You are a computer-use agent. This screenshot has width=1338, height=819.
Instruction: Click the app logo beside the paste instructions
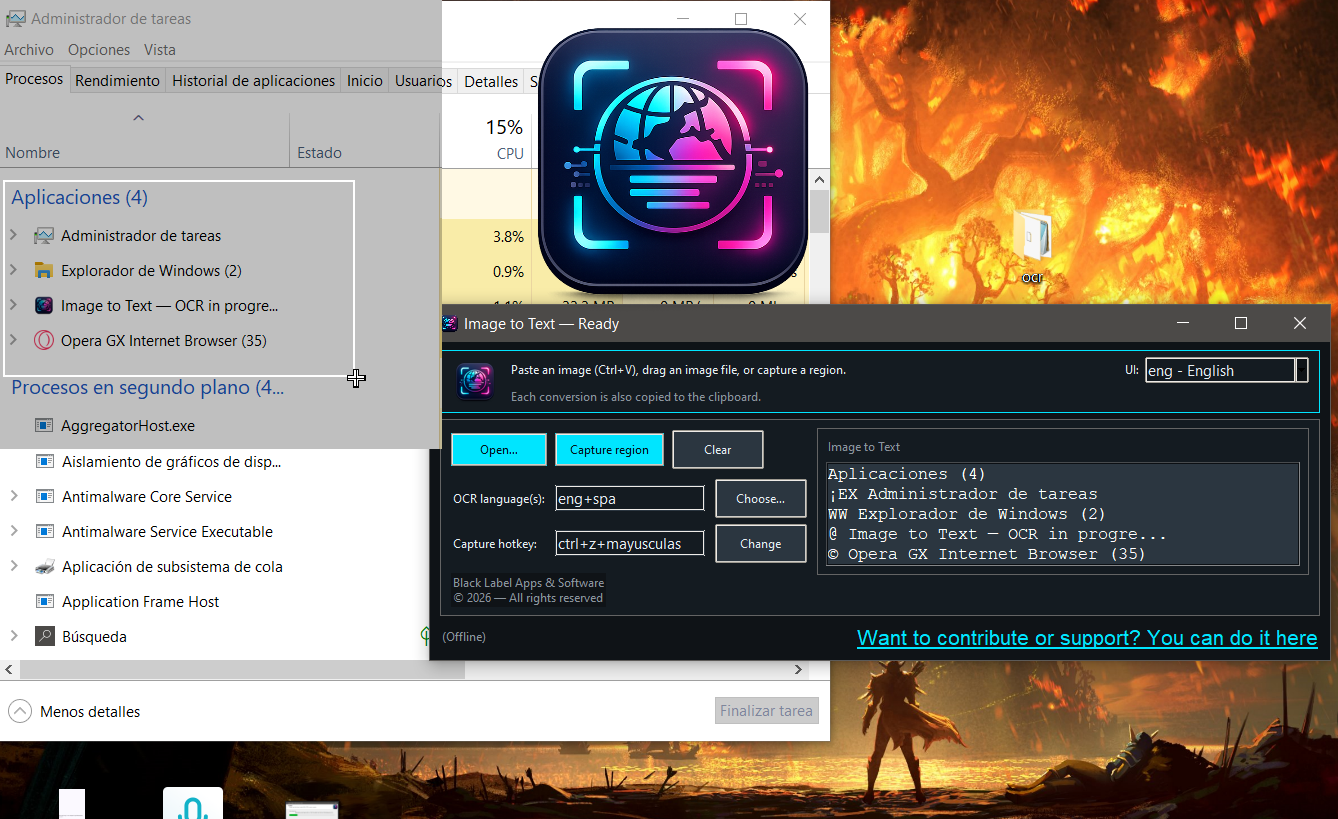pyautogui.click(x=475, y=381)
